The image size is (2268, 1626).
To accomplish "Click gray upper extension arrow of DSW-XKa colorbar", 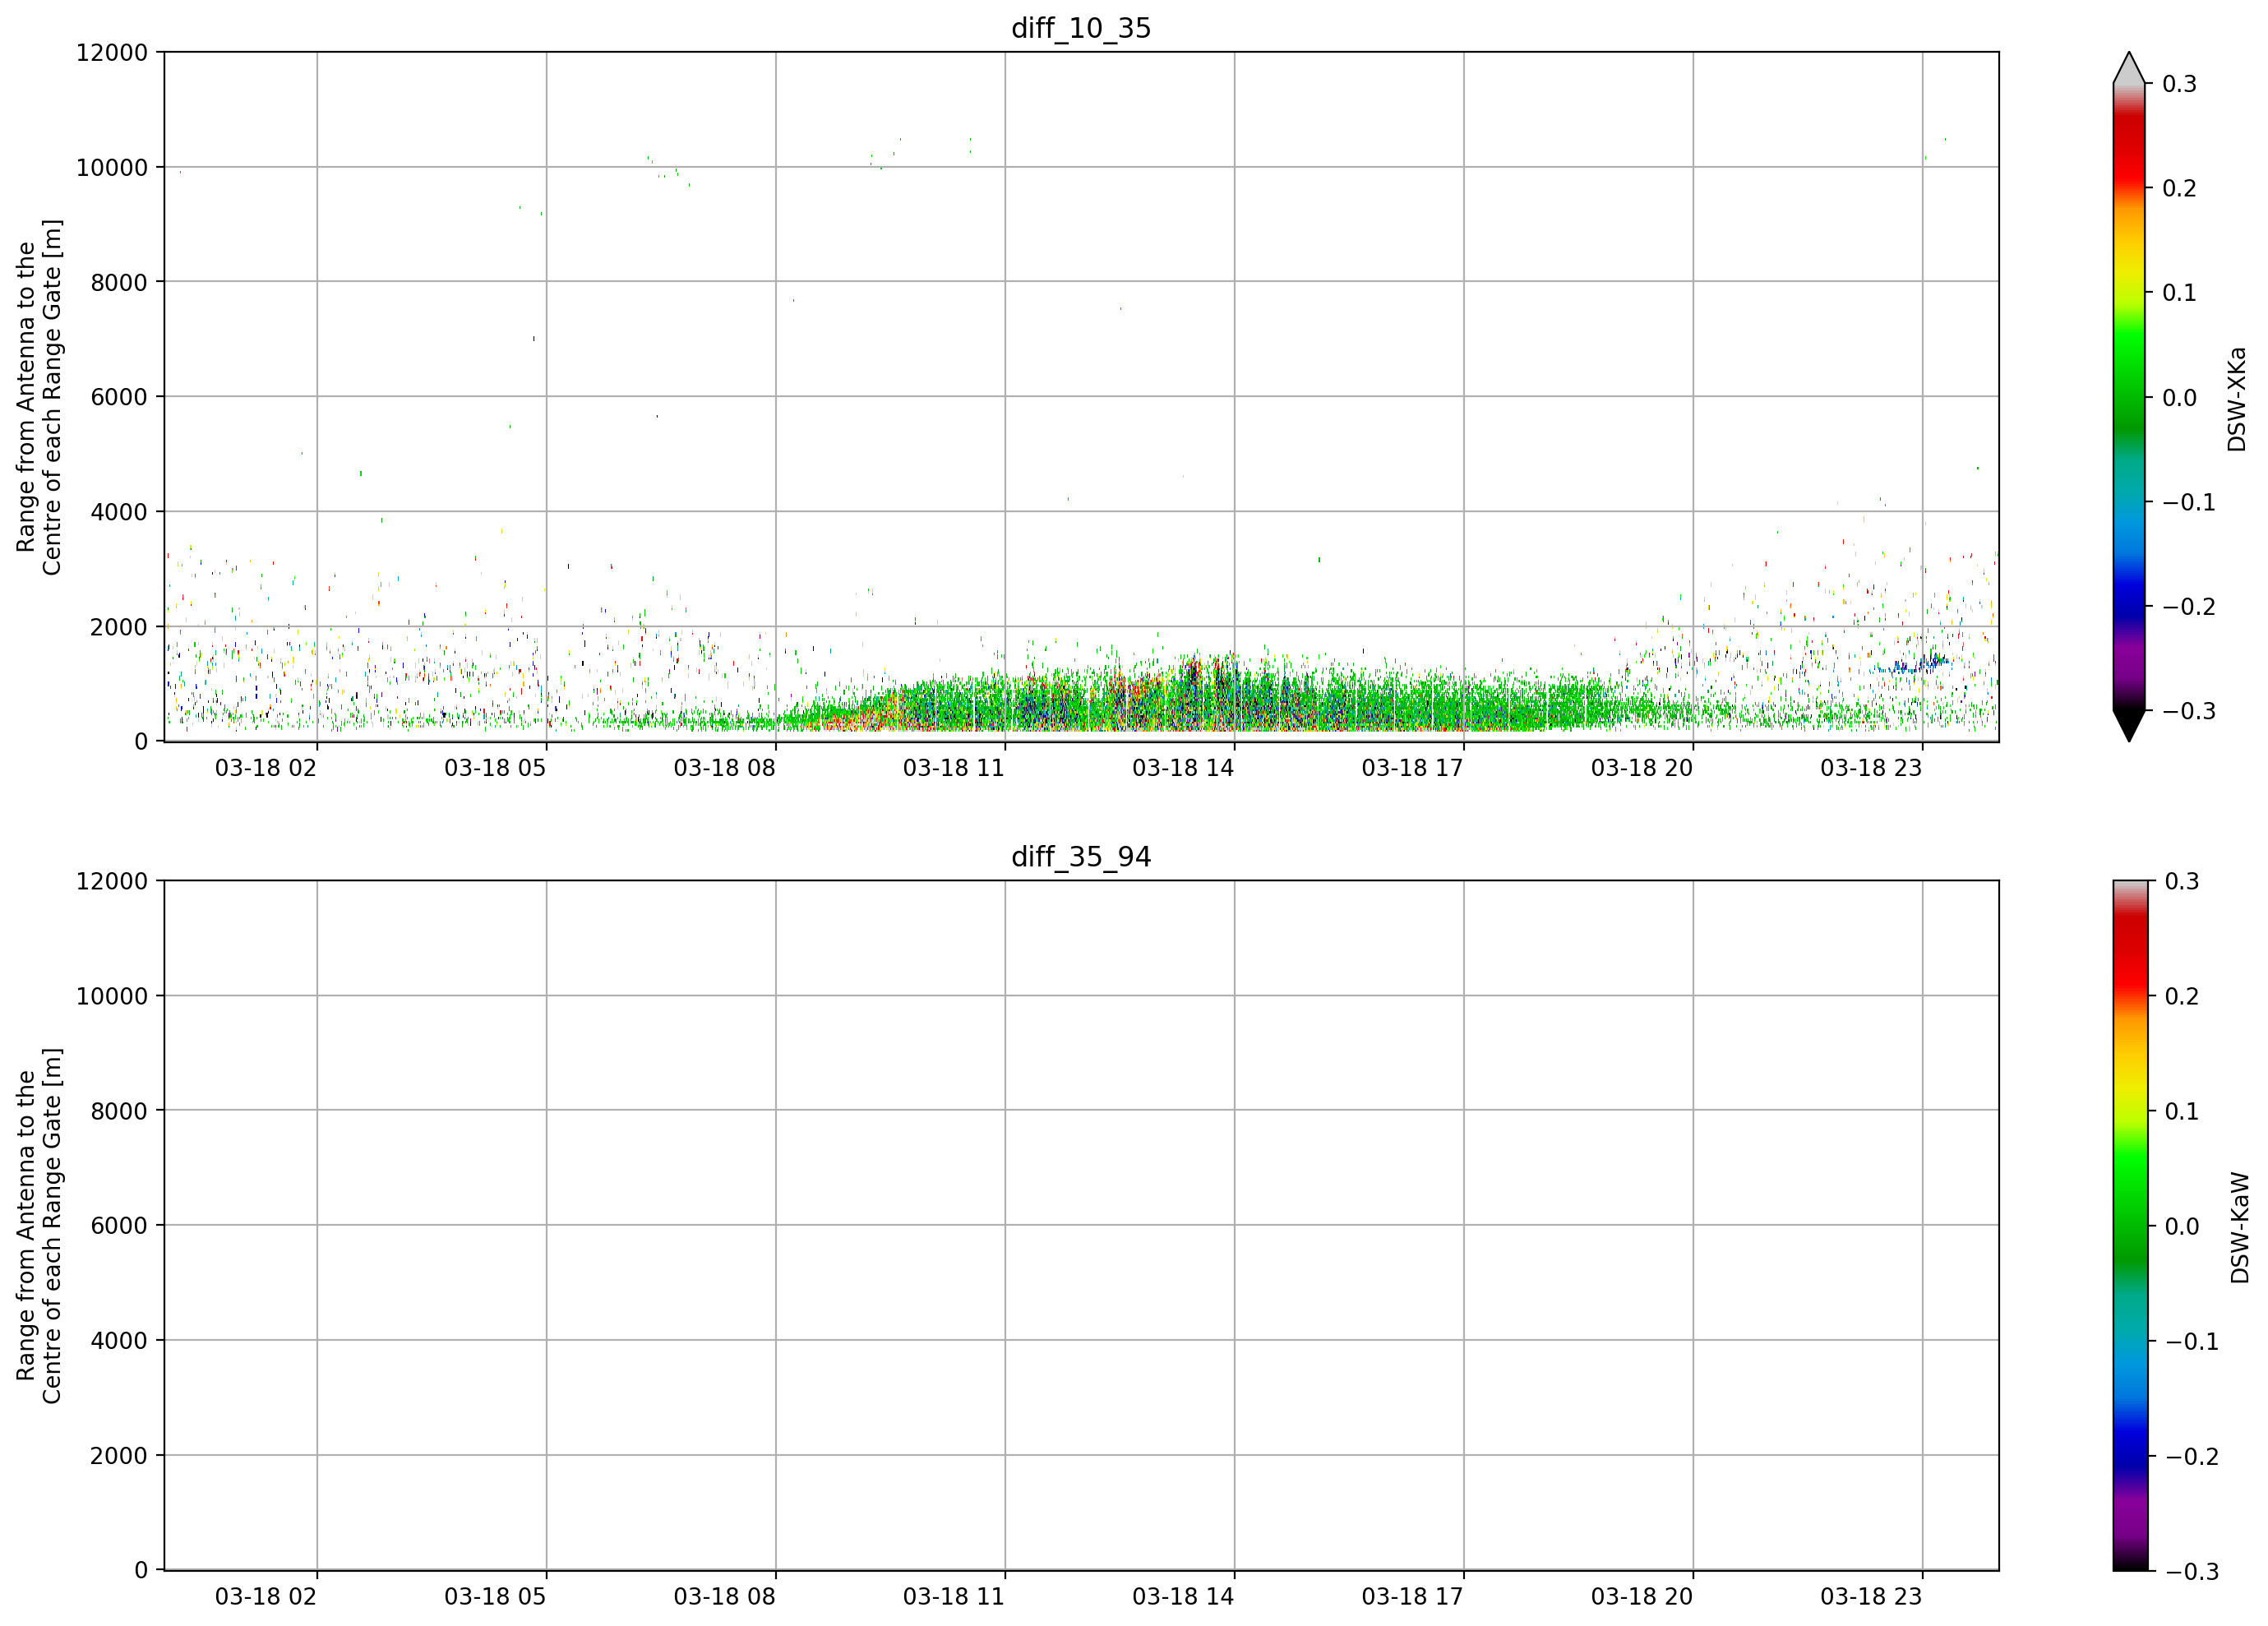I will (x=2129, y=67).
